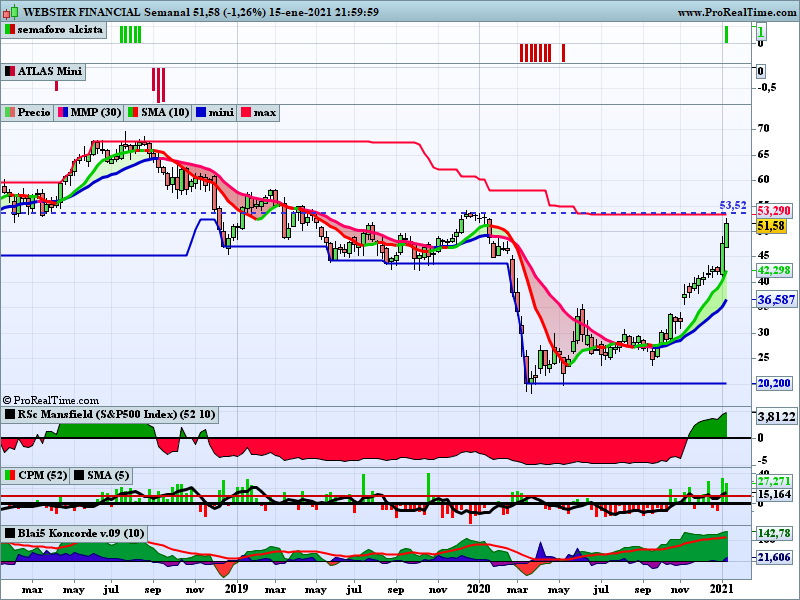The height and width of the screenshot is (600, 800).
Task: Click the 20,200 blue mini price tag
Action: coord(773,383)
